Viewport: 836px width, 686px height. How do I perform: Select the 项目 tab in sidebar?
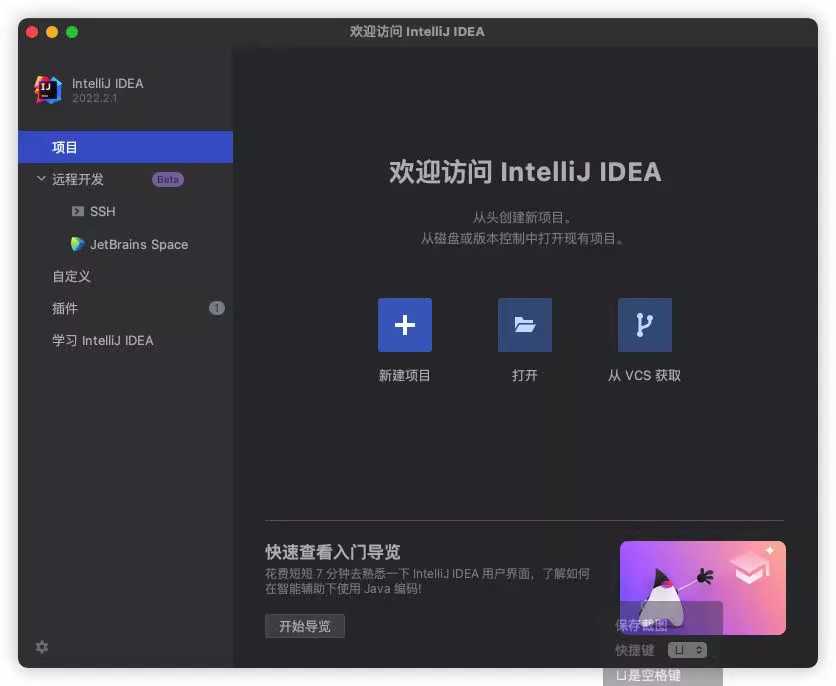pos(126,147)
